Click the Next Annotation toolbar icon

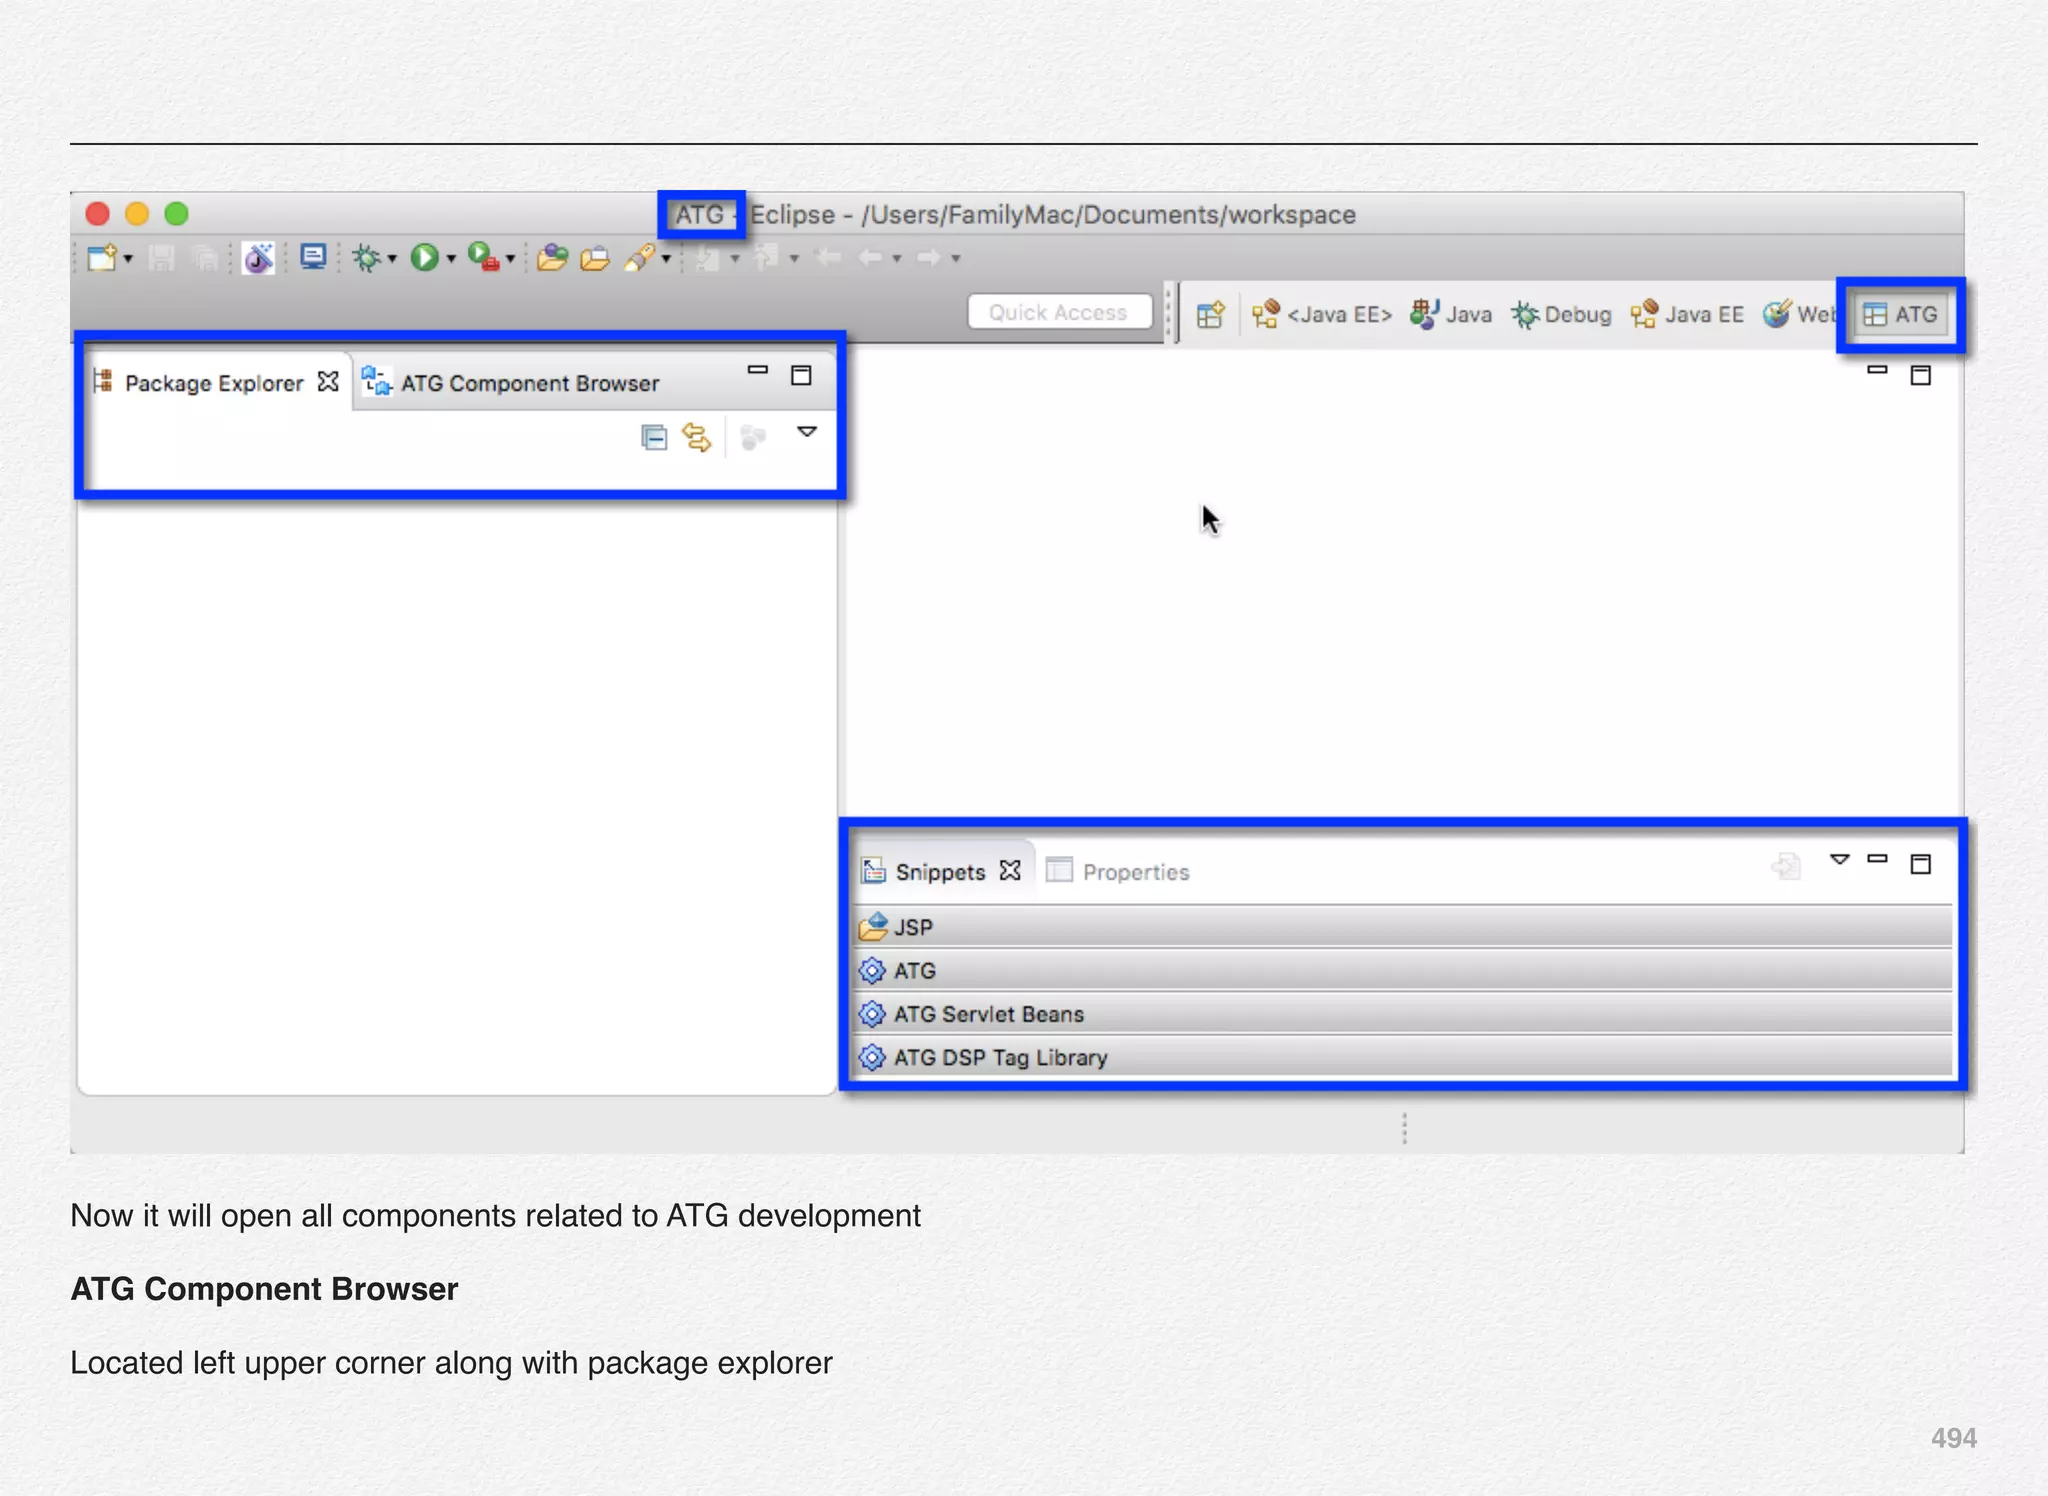coord(708,258)
